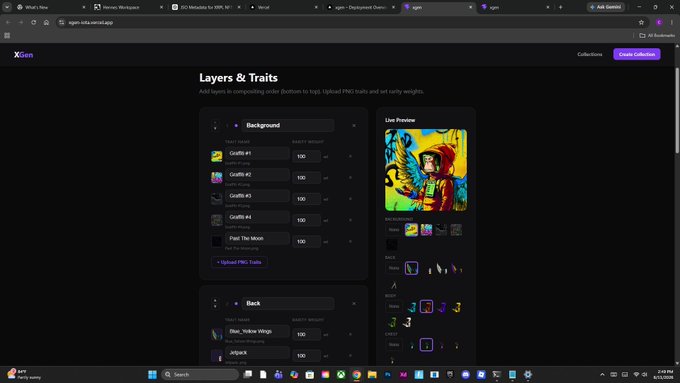Edit the Past The Moon trait name
This screenshot has height=383, width=680.
257,238
